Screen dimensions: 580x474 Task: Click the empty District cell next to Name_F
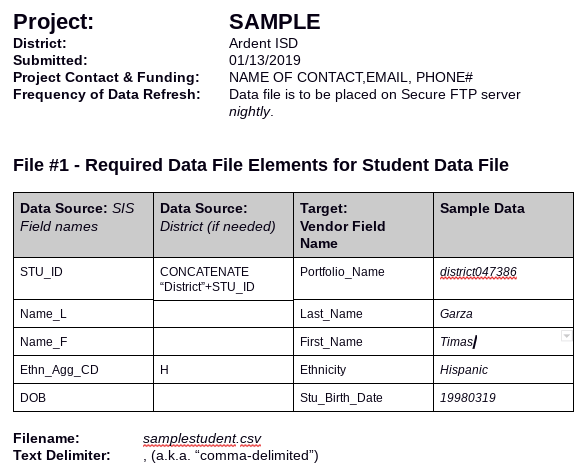coord(223,342)
